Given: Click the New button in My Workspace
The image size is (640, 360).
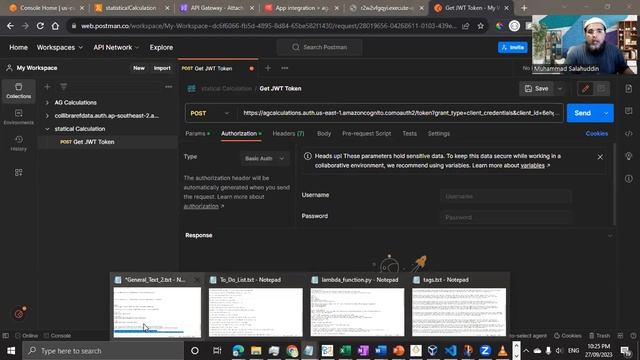Looking at the screenshot, I should click(x=139, y=68).
